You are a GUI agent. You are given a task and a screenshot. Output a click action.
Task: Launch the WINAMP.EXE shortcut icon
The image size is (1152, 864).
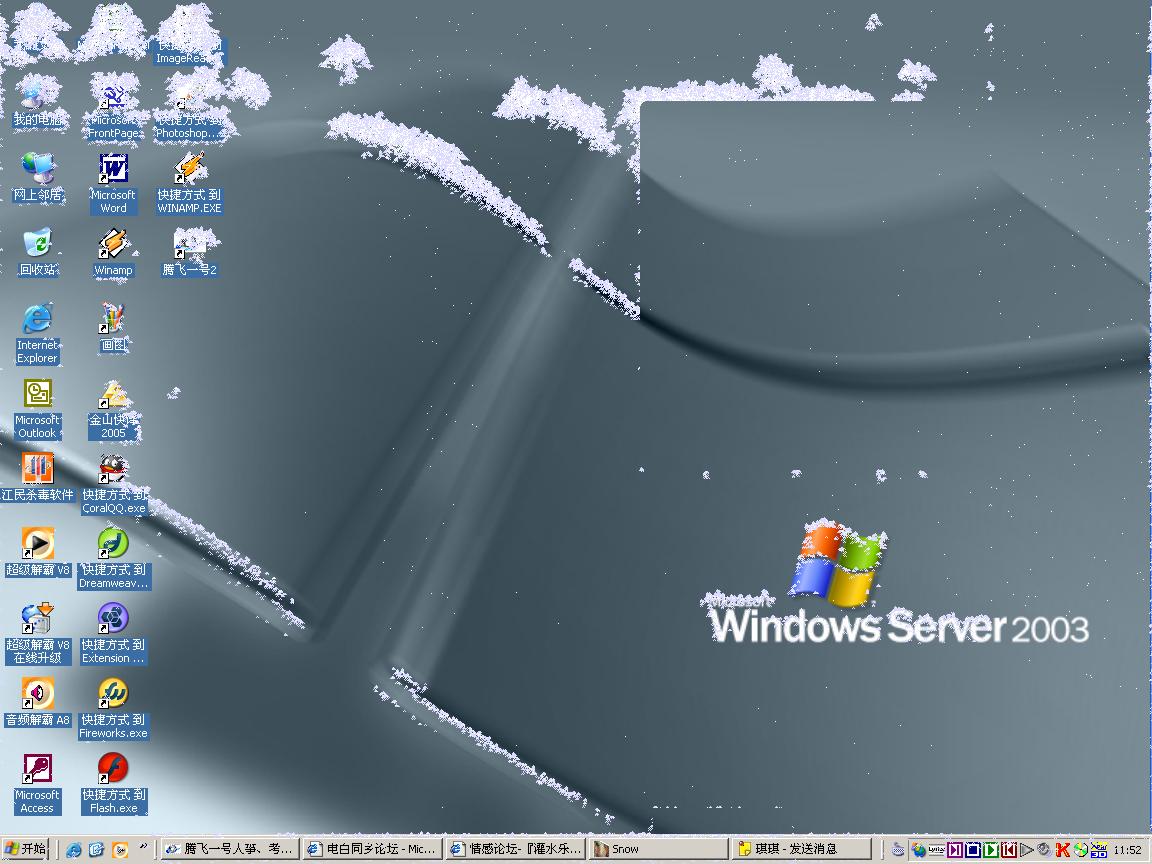coord(189,169)
